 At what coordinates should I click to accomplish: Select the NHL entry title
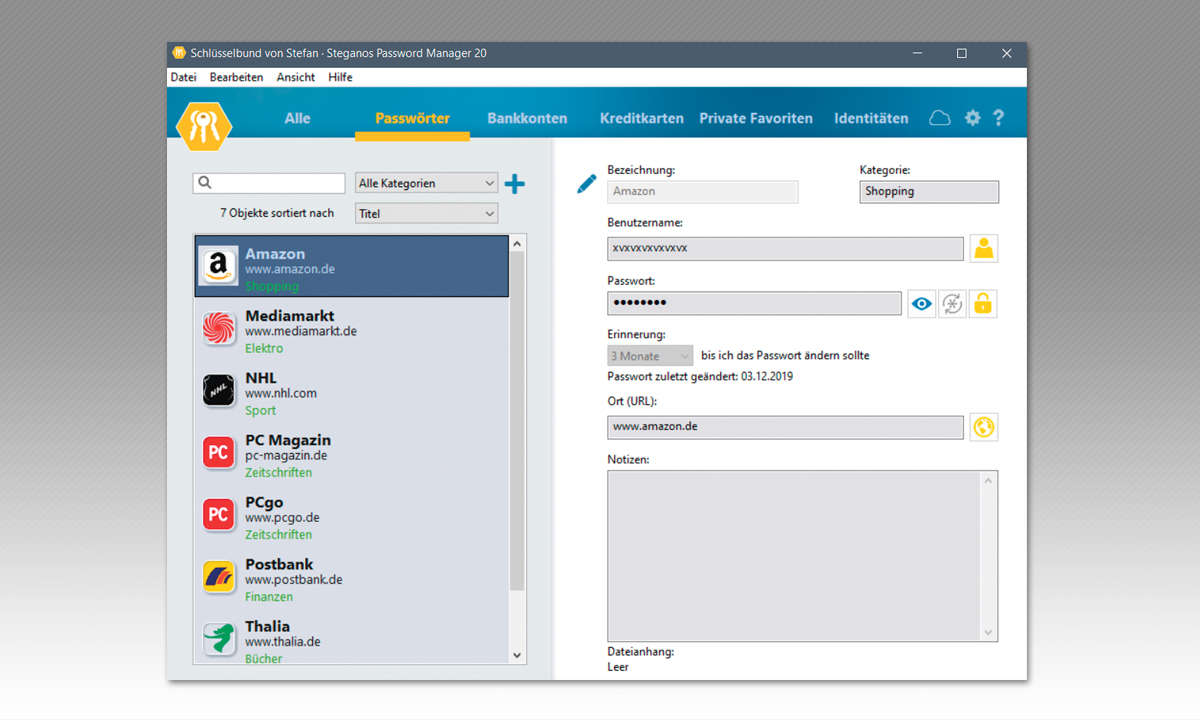click(261, 378)
